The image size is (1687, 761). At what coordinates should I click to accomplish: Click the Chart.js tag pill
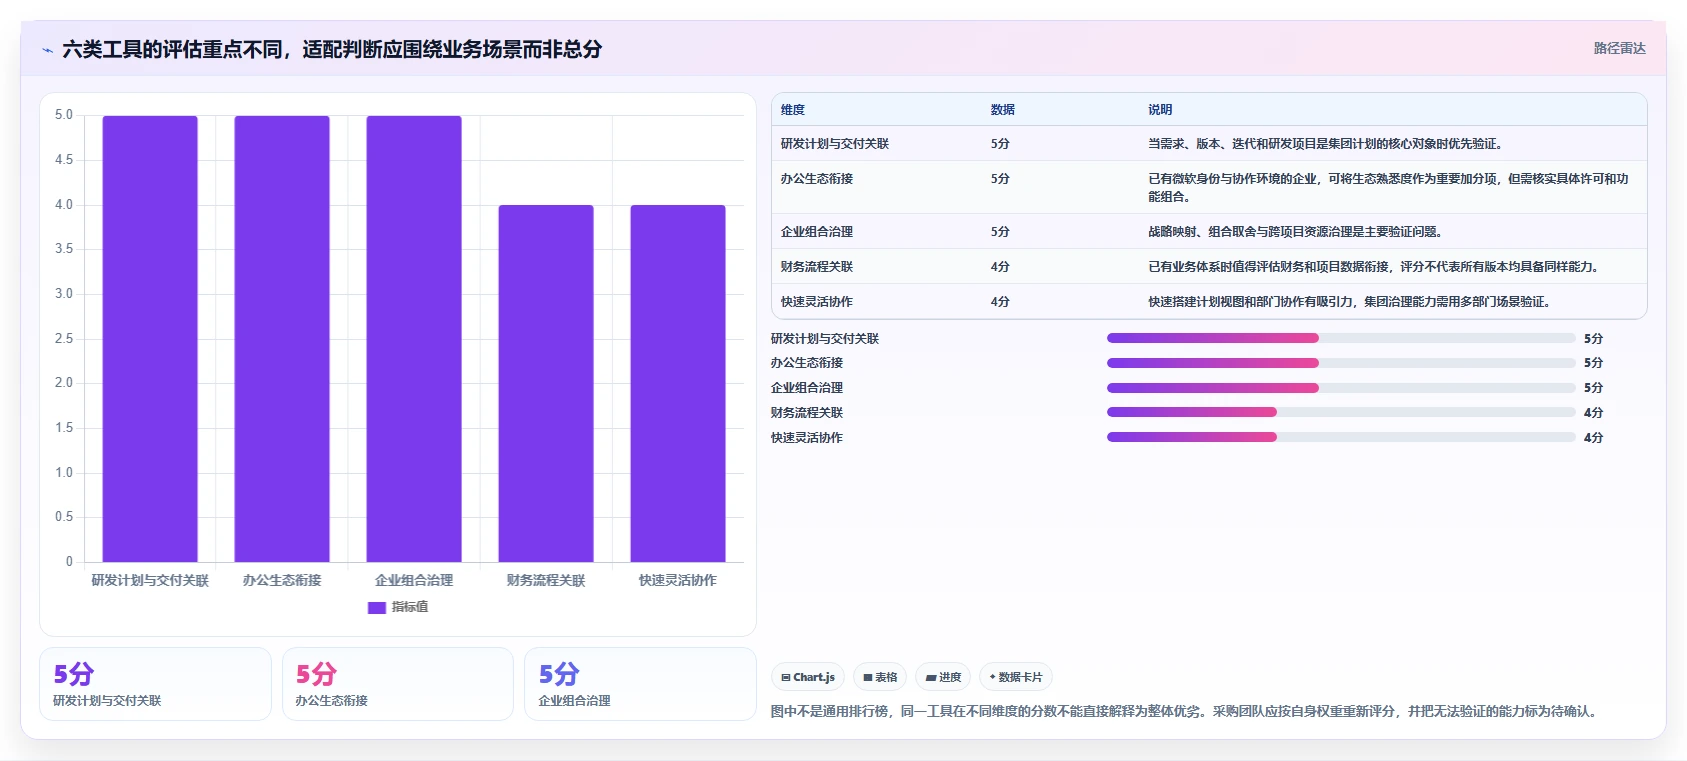point(808,677)
